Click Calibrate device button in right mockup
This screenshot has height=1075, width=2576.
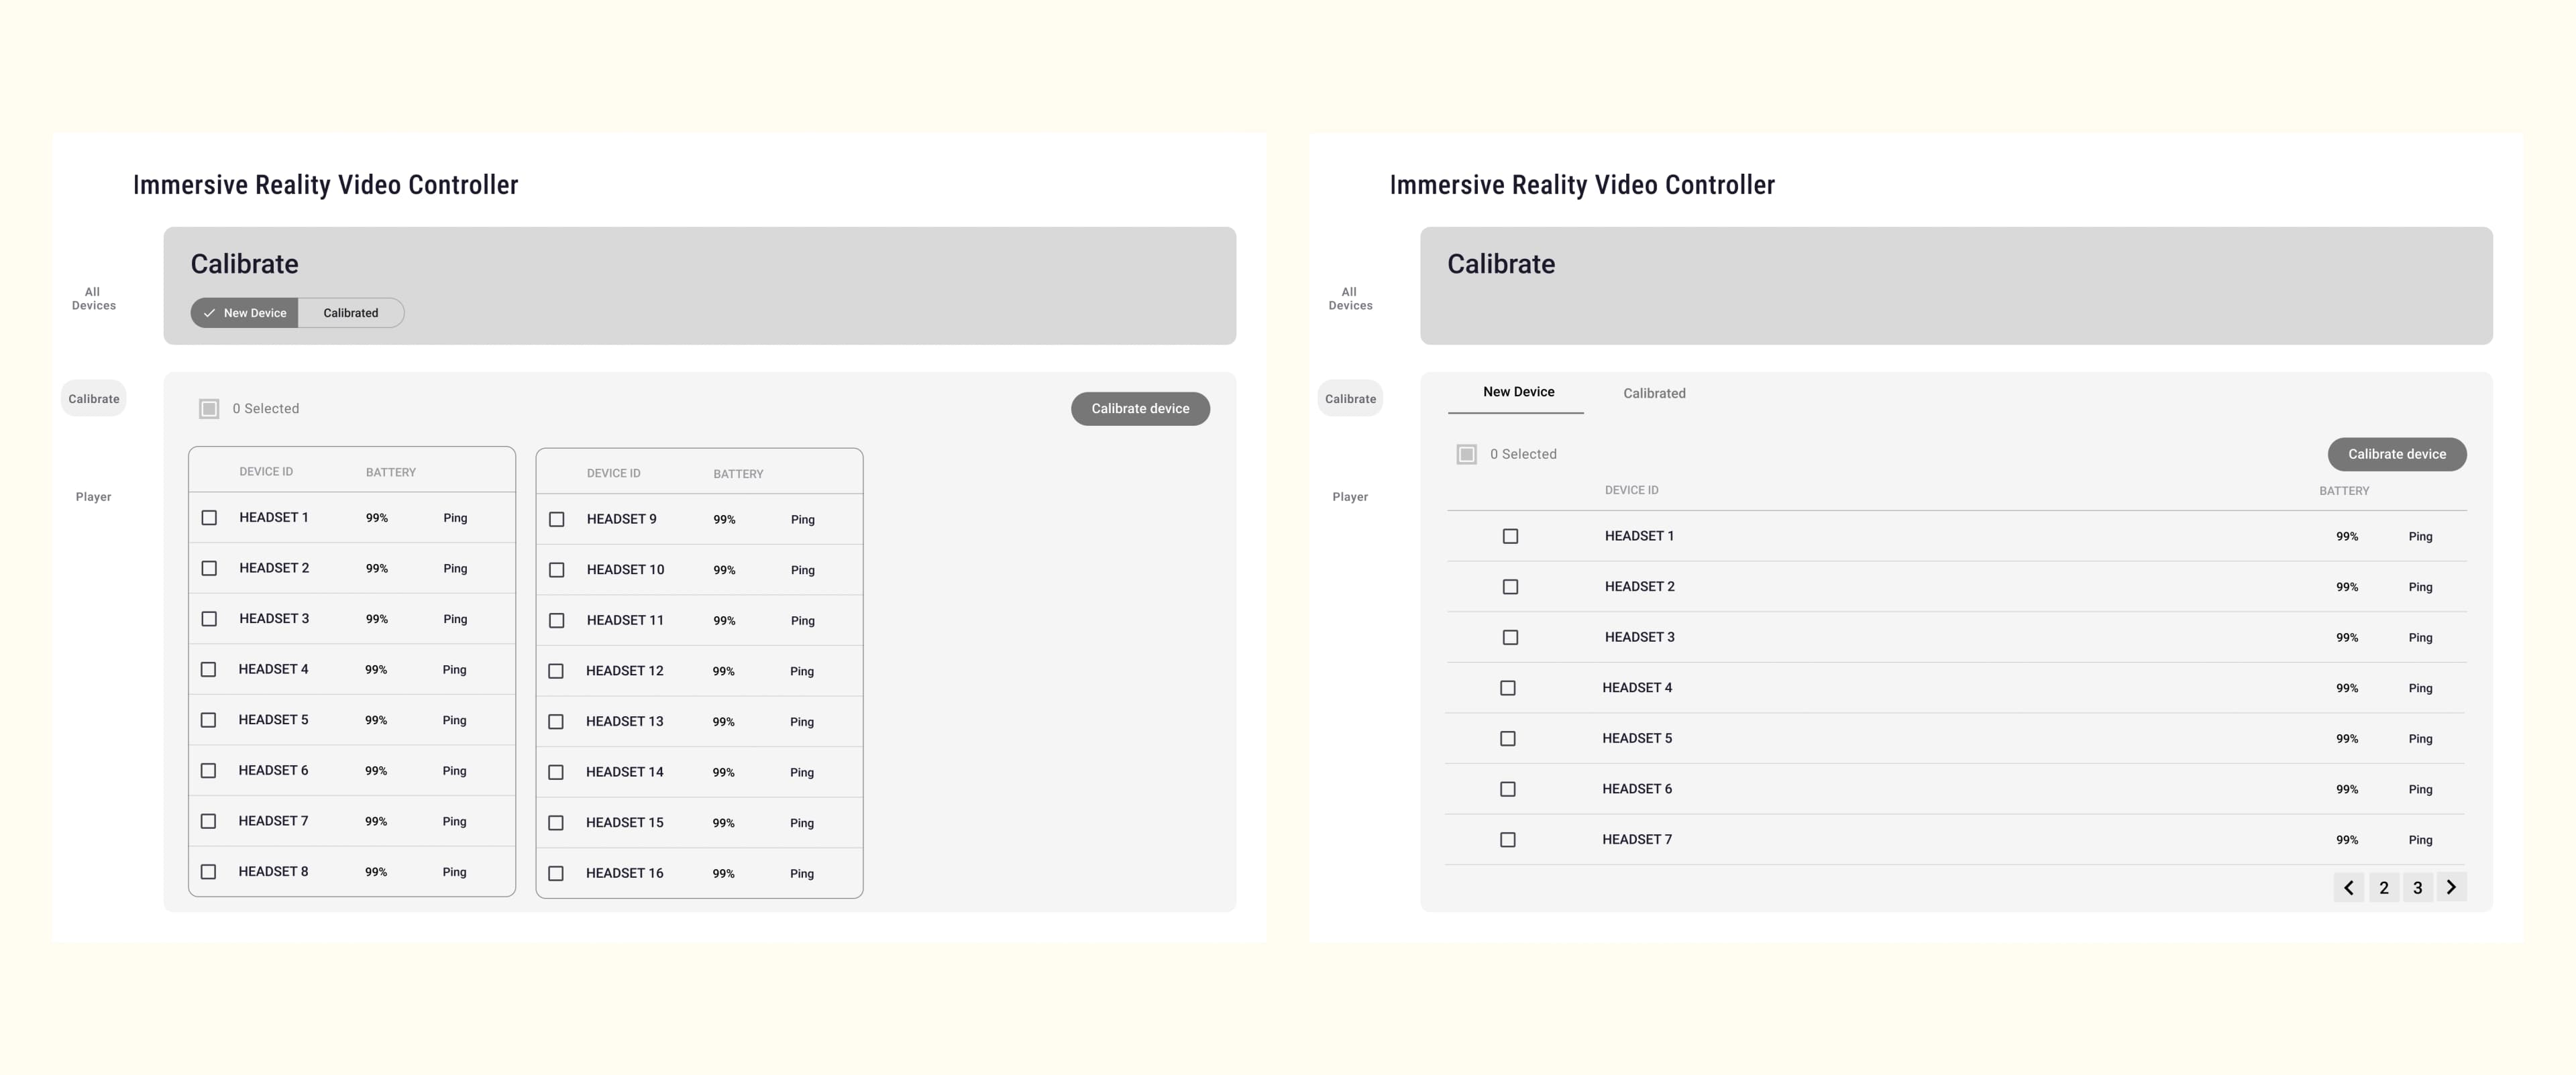[2397, 454]
